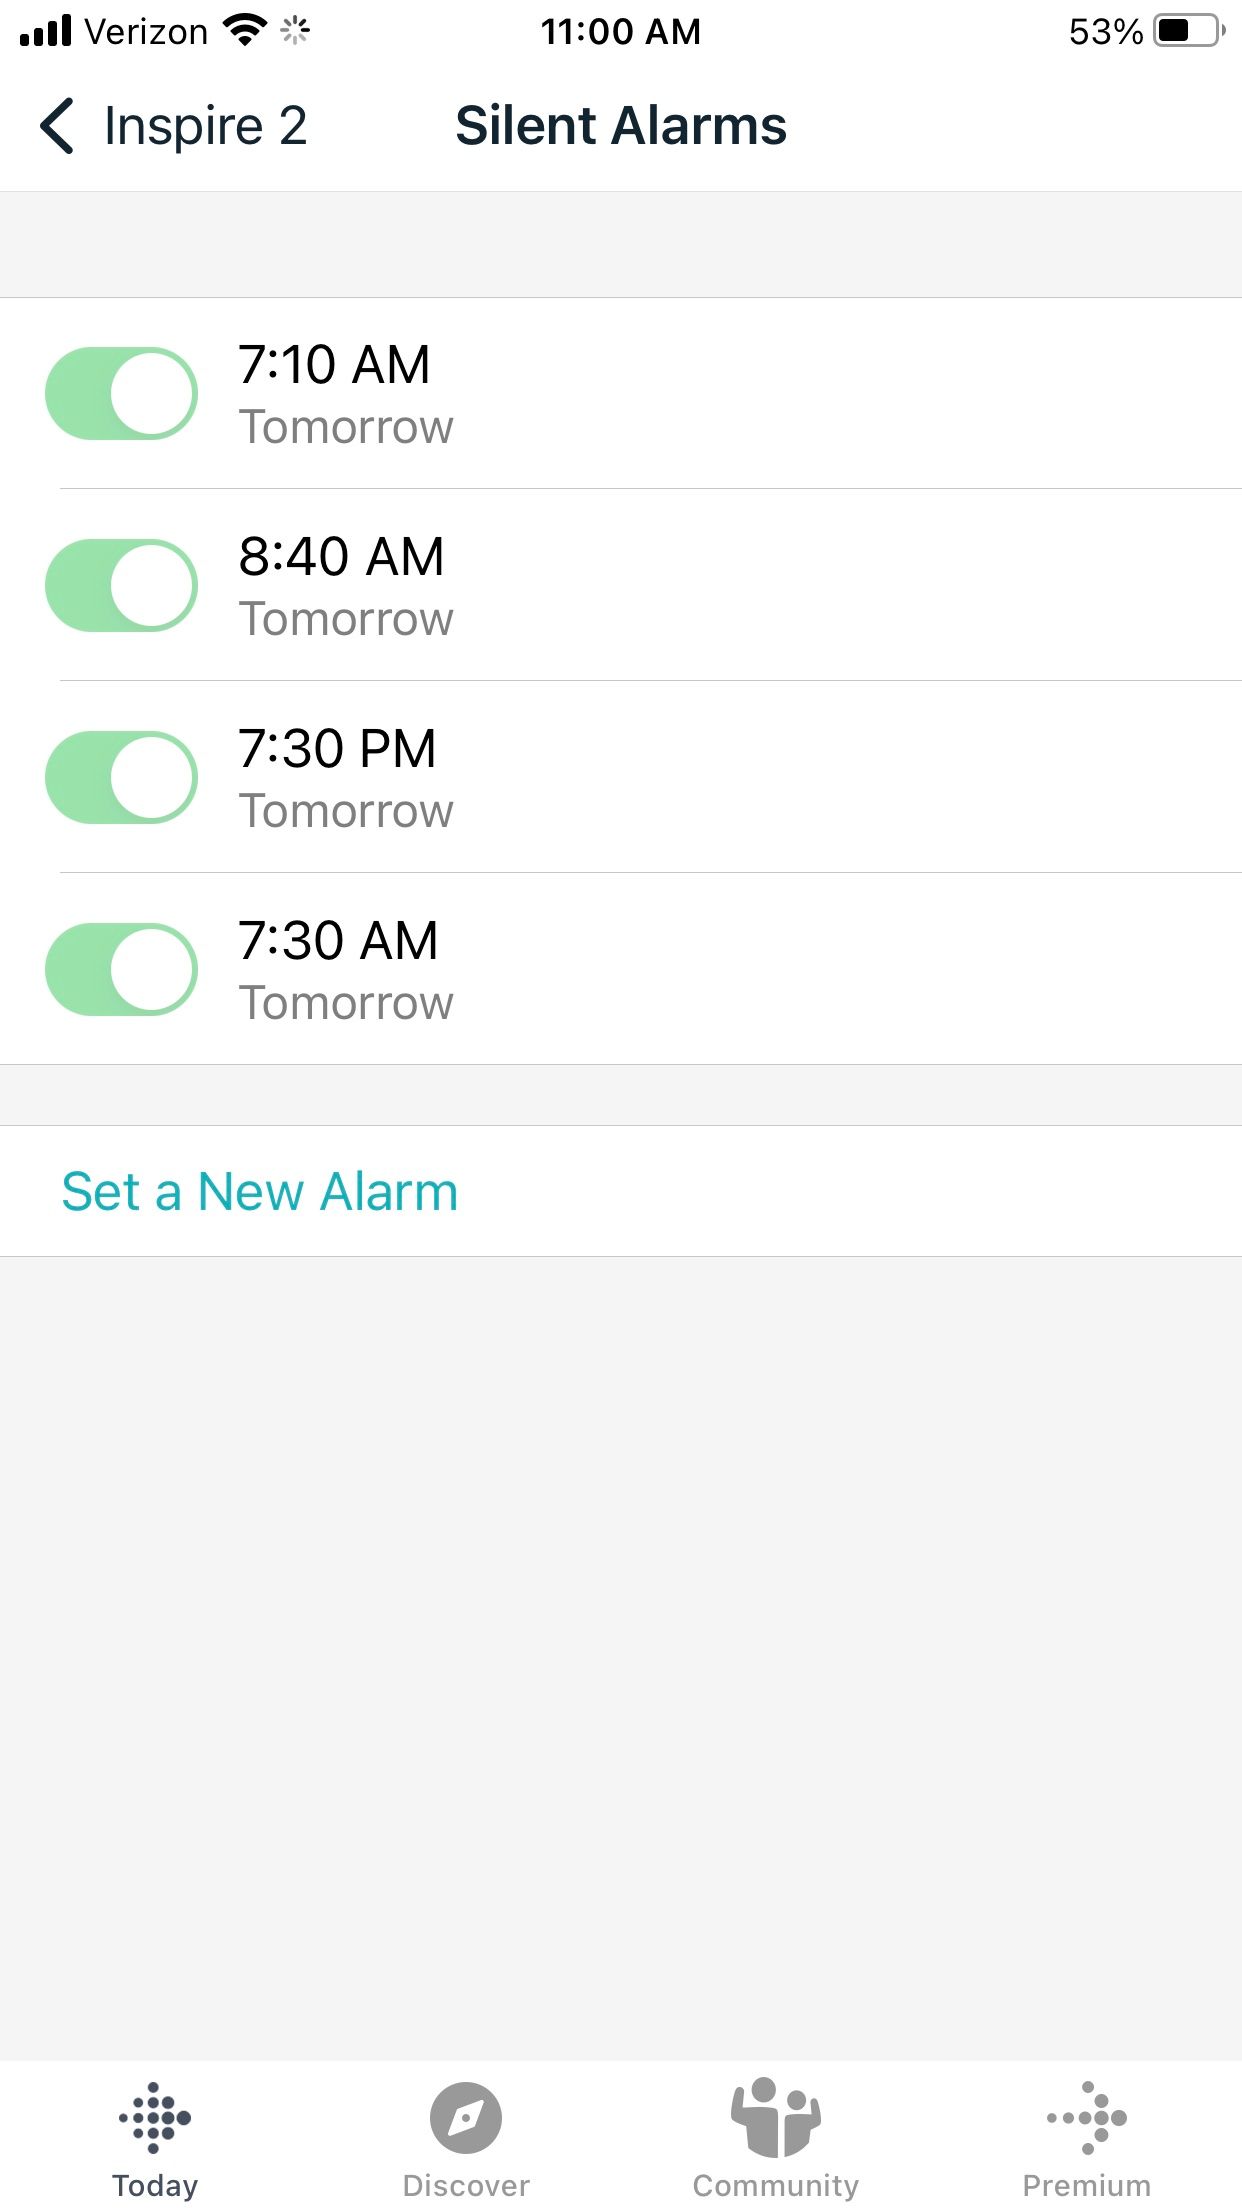Tap the battery icon in status bar
The width and height of the screenshot is (1242, 2208).
(1187, 31)
